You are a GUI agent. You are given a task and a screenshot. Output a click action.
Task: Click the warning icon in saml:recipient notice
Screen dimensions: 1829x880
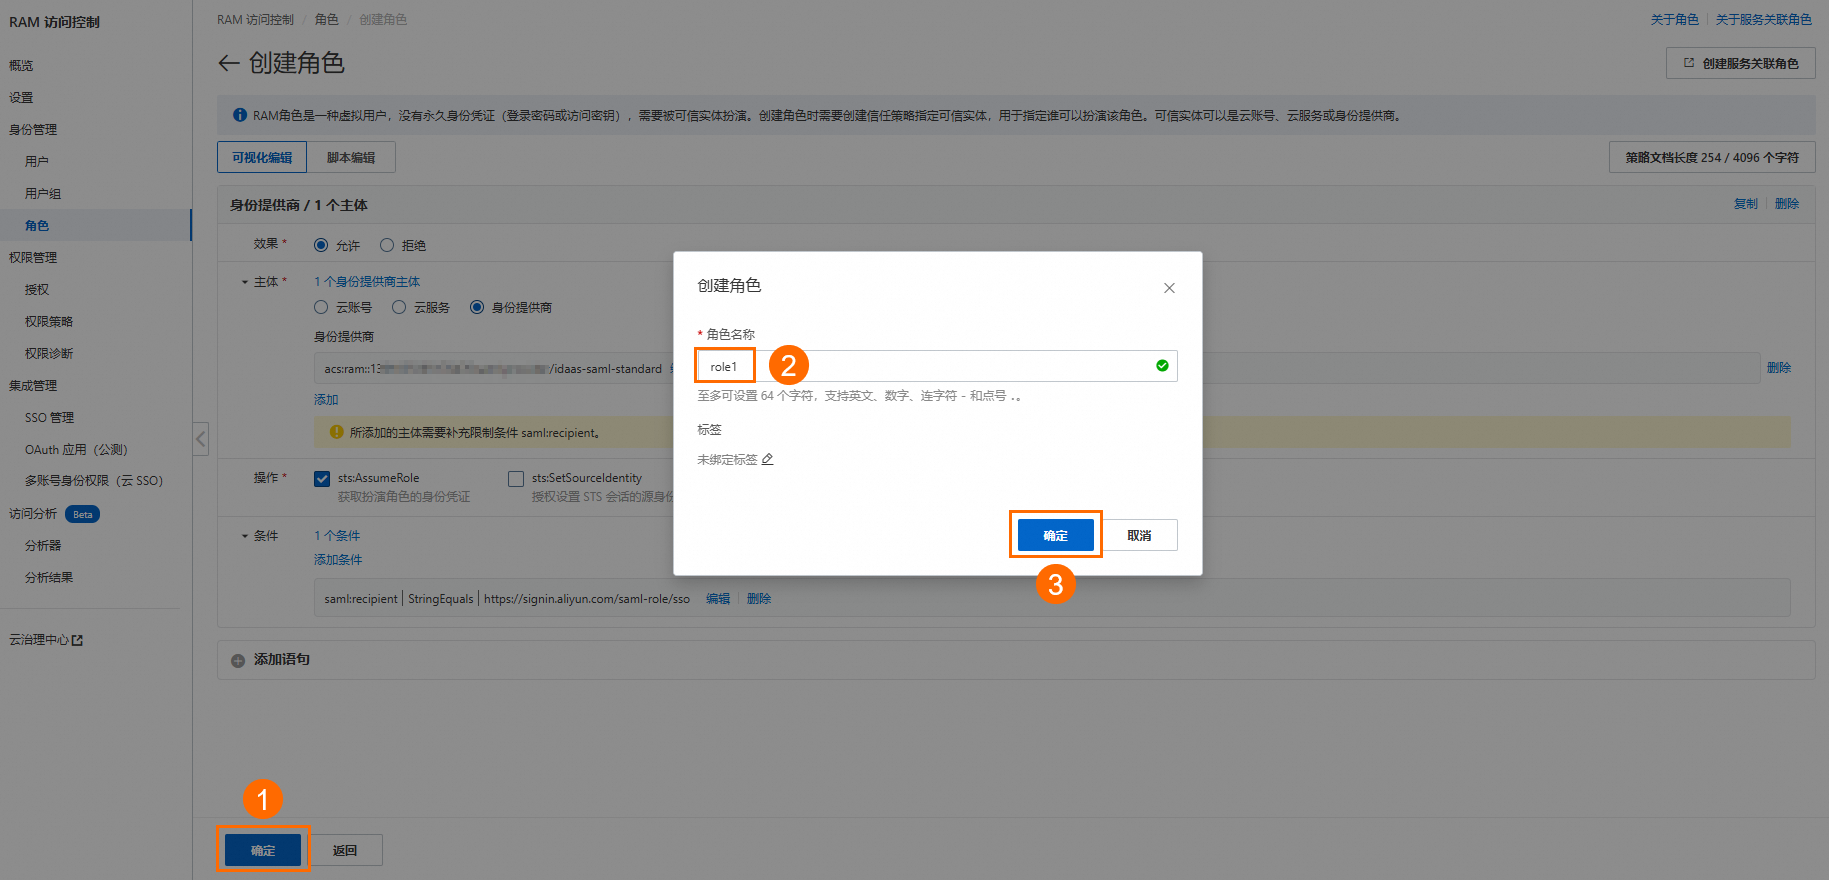tap(336, 432)
